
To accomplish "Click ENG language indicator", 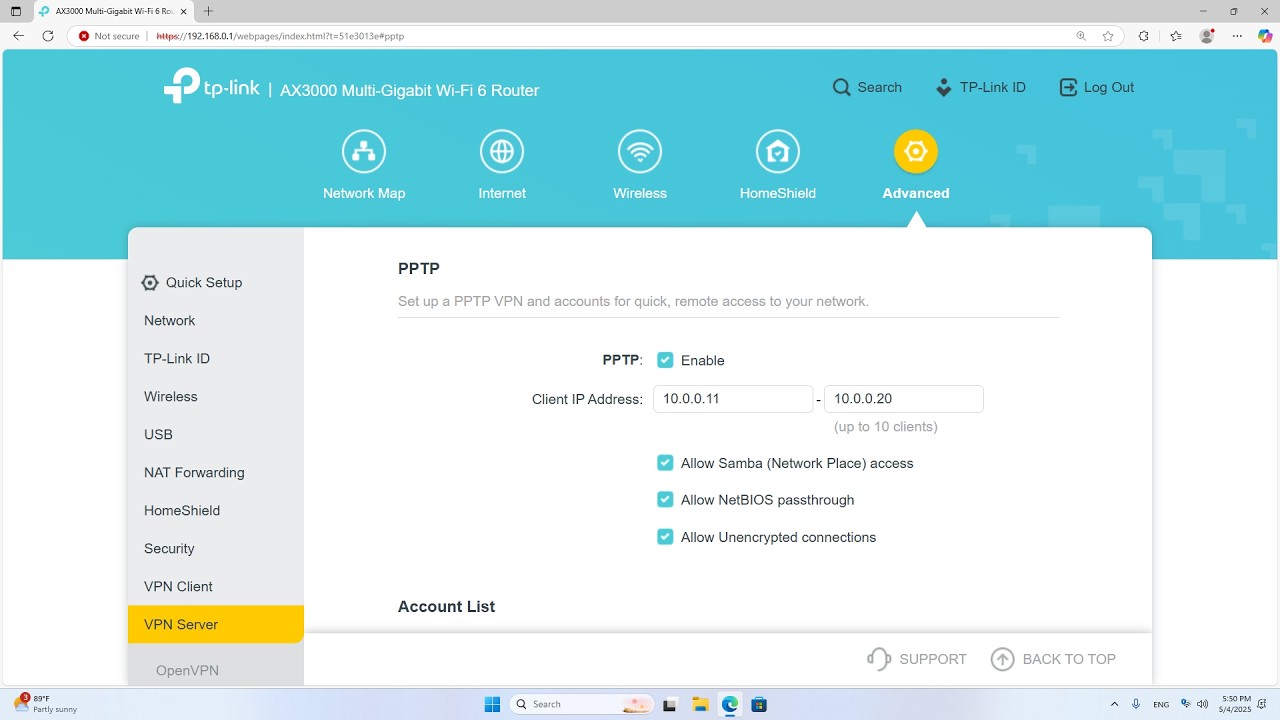I will pos(1161,704).
